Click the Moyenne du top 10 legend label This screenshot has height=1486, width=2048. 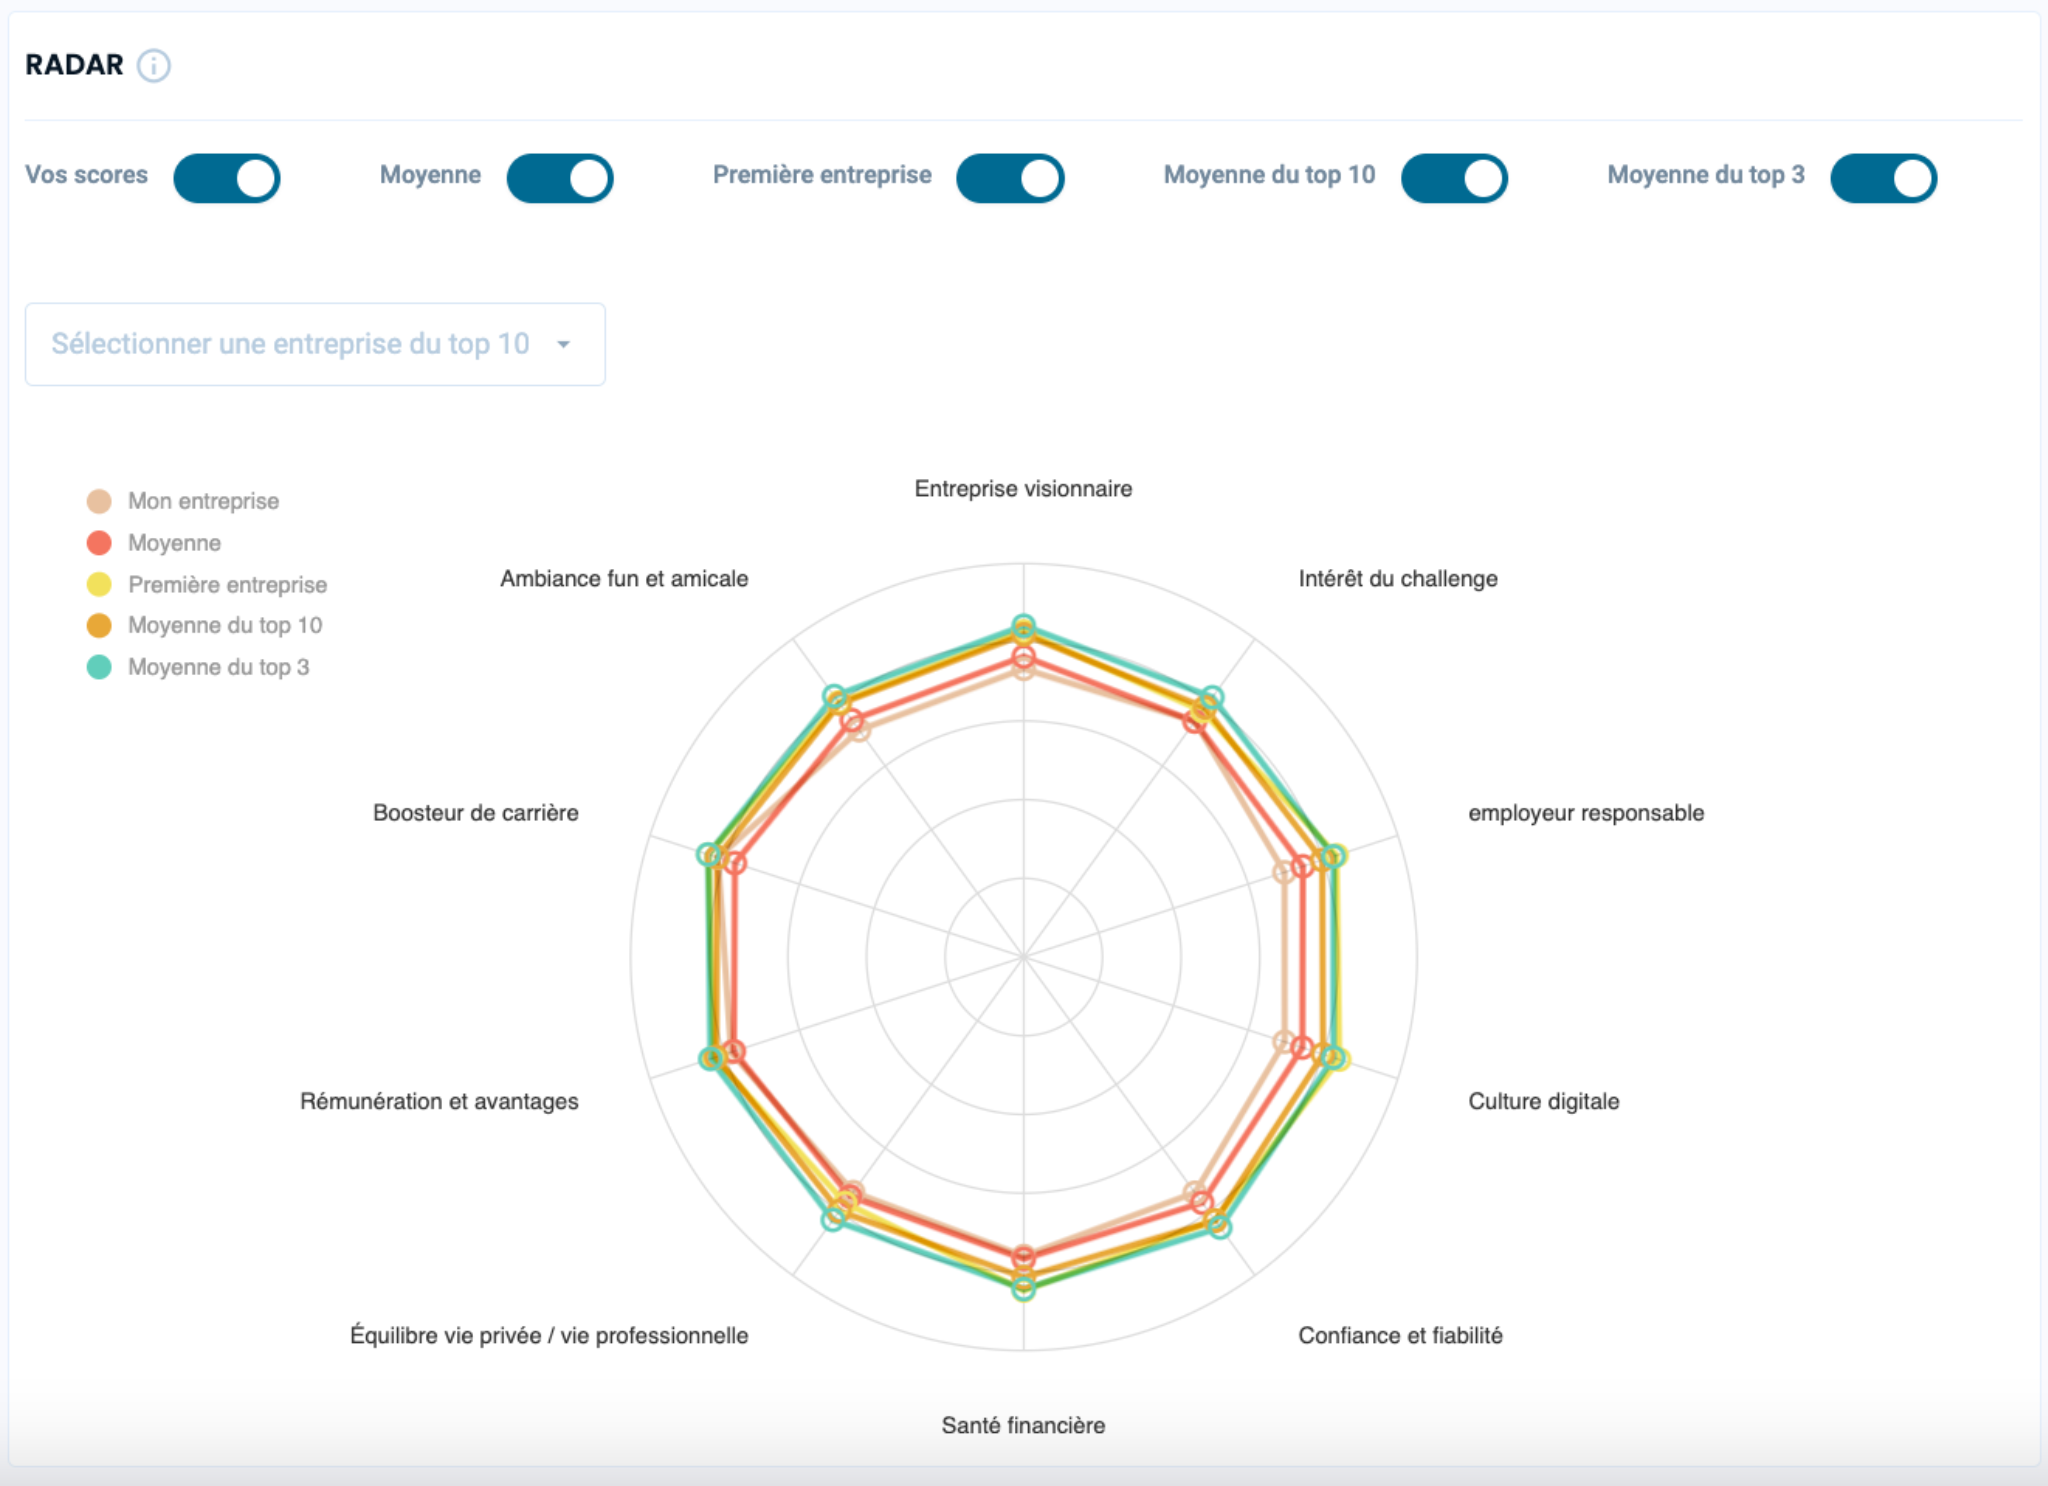coord(225,625)
